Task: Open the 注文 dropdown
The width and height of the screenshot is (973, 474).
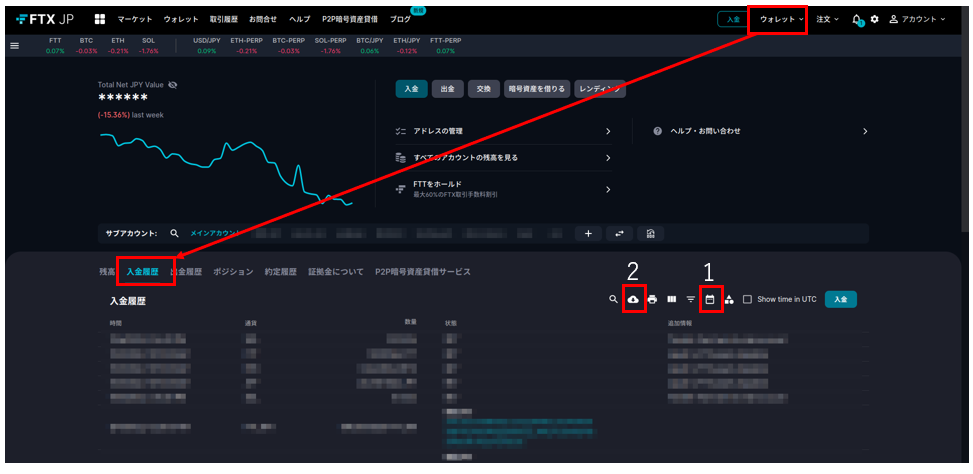Action: coord(827,19)
